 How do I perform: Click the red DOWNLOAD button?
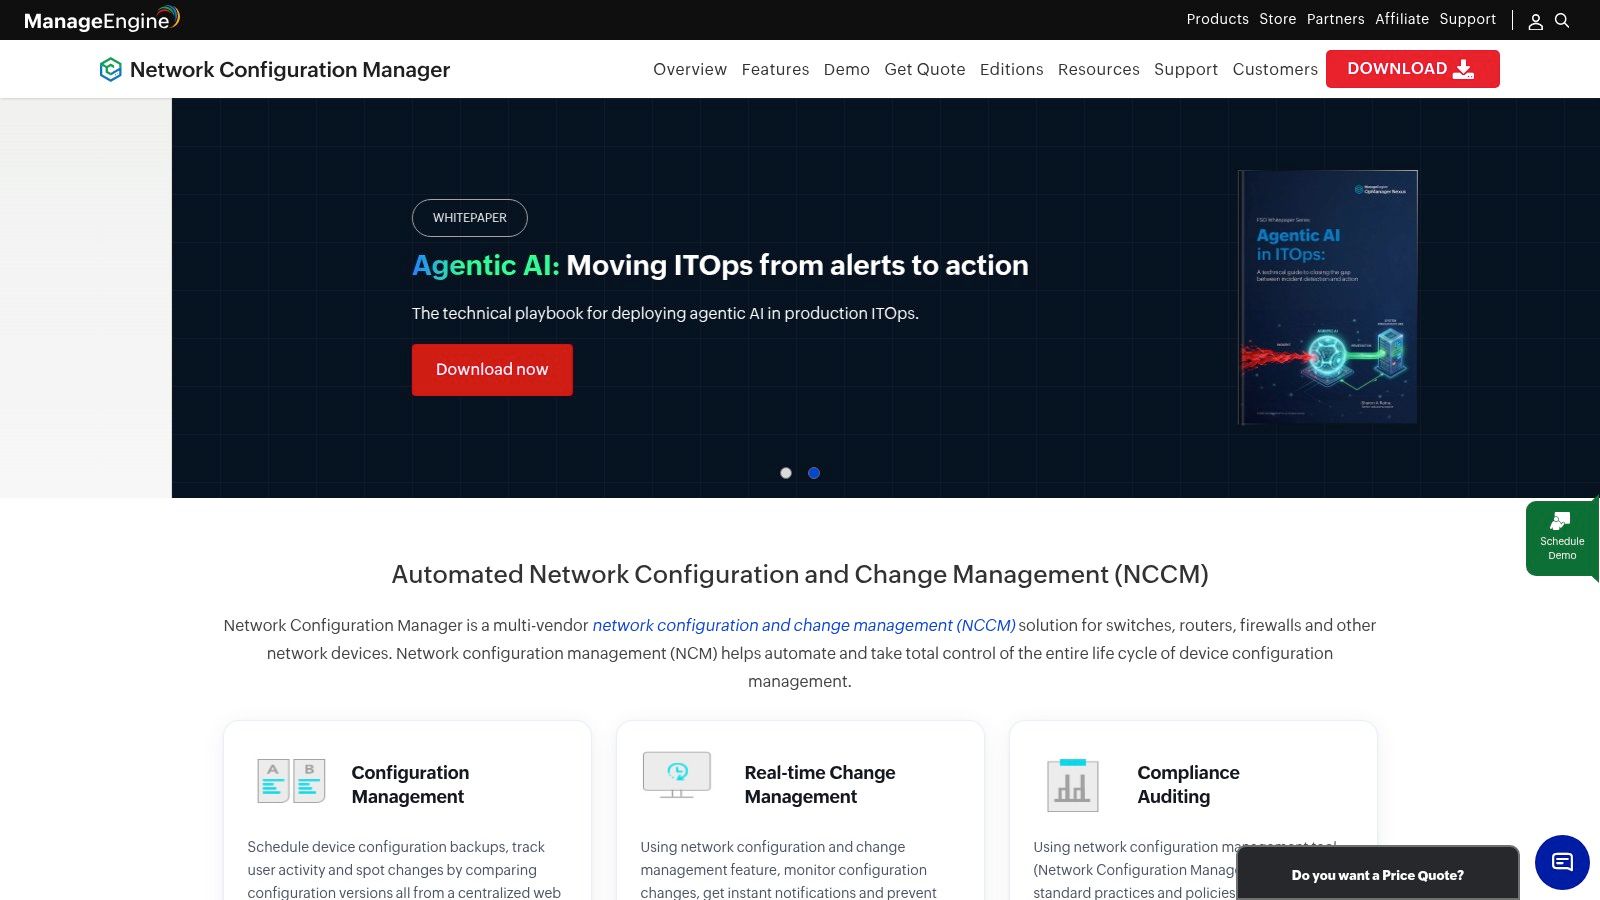(1412, 69)
